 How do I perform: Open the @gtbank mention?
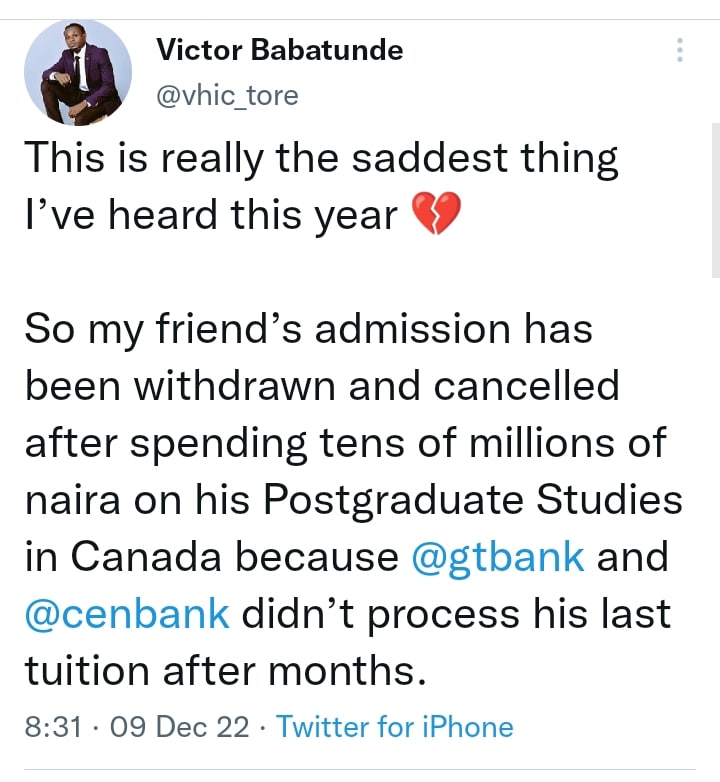tap(498, 556)
